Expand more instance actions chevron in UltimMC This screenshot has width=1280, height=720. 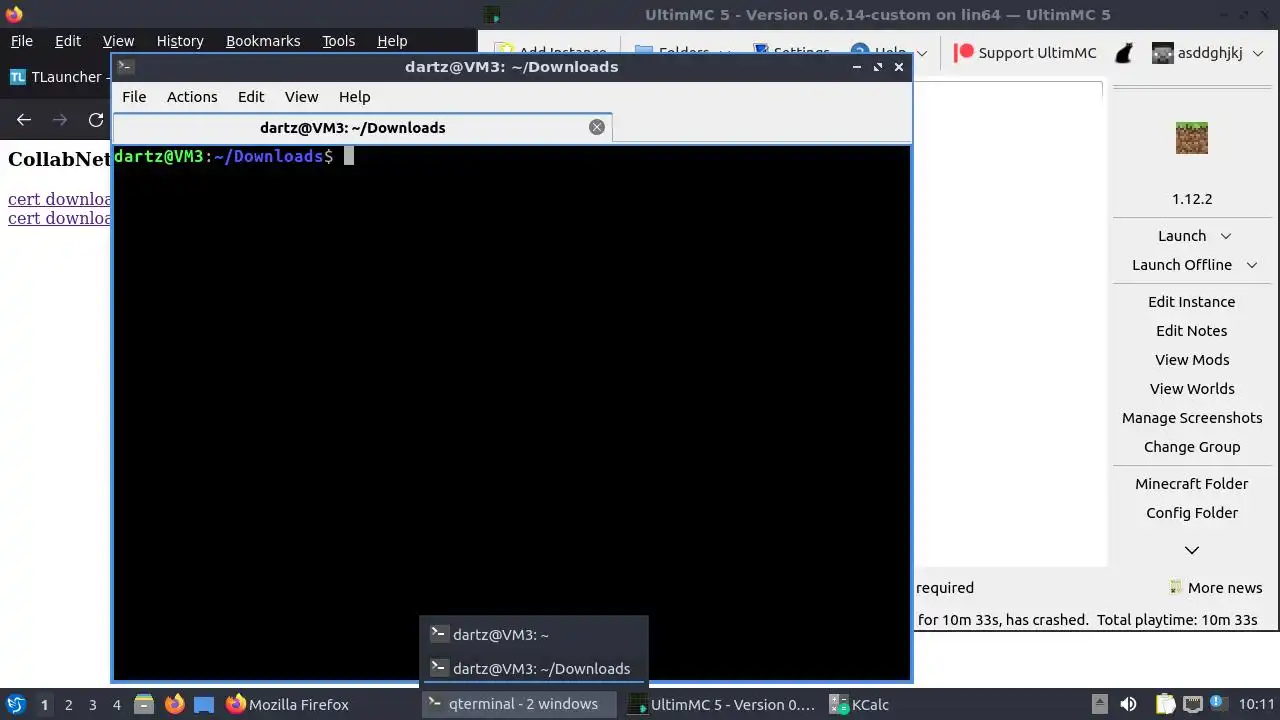click(x=1192, y=550)
